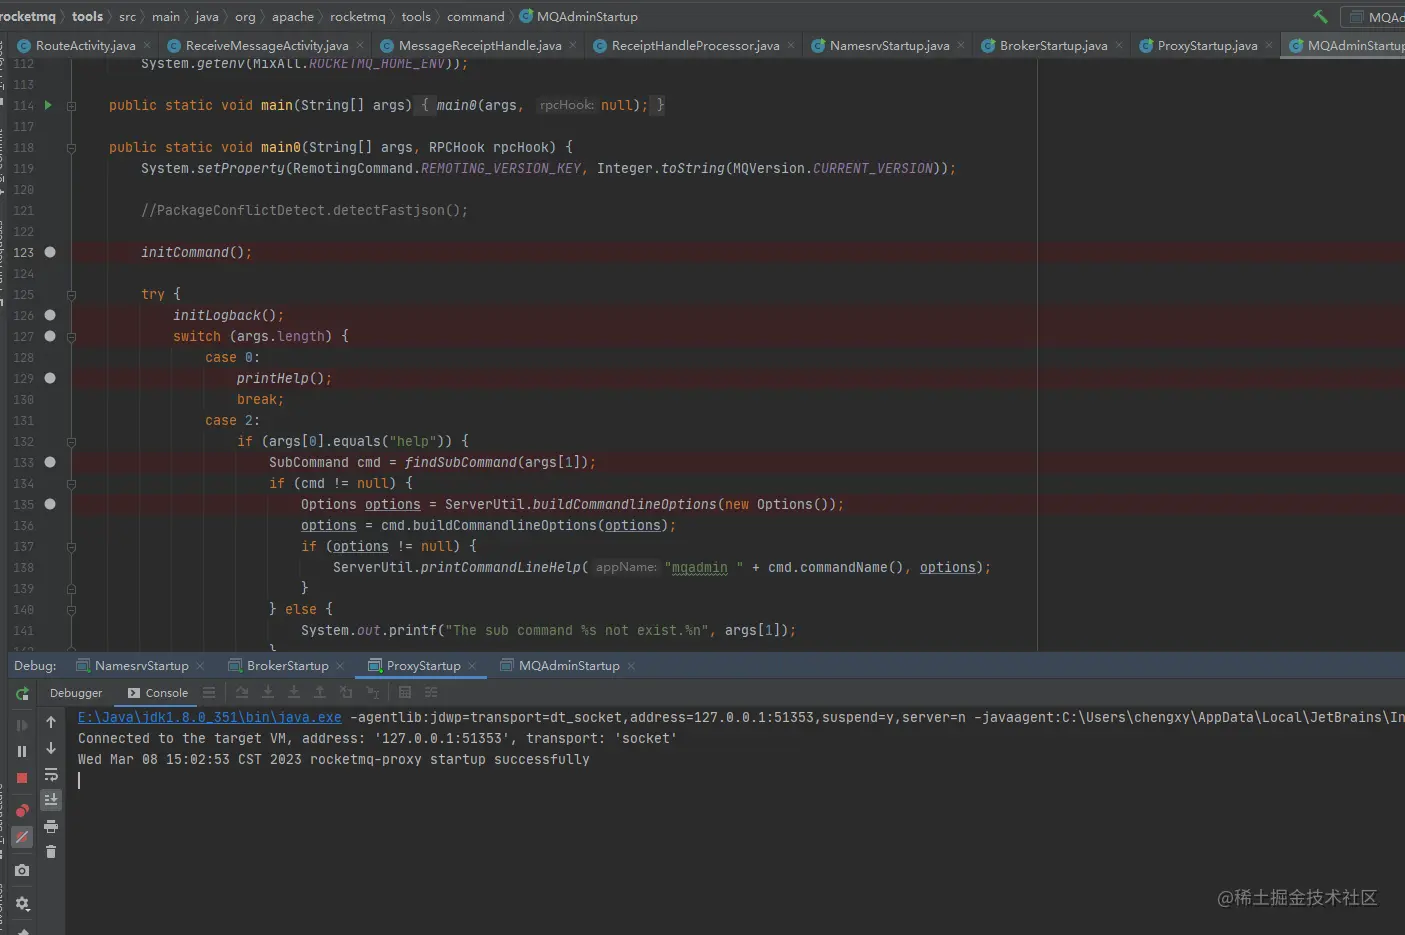Toggle soft-wrap in the console
The width and height of the screenshot is (1405, 935).
[51, 774]
